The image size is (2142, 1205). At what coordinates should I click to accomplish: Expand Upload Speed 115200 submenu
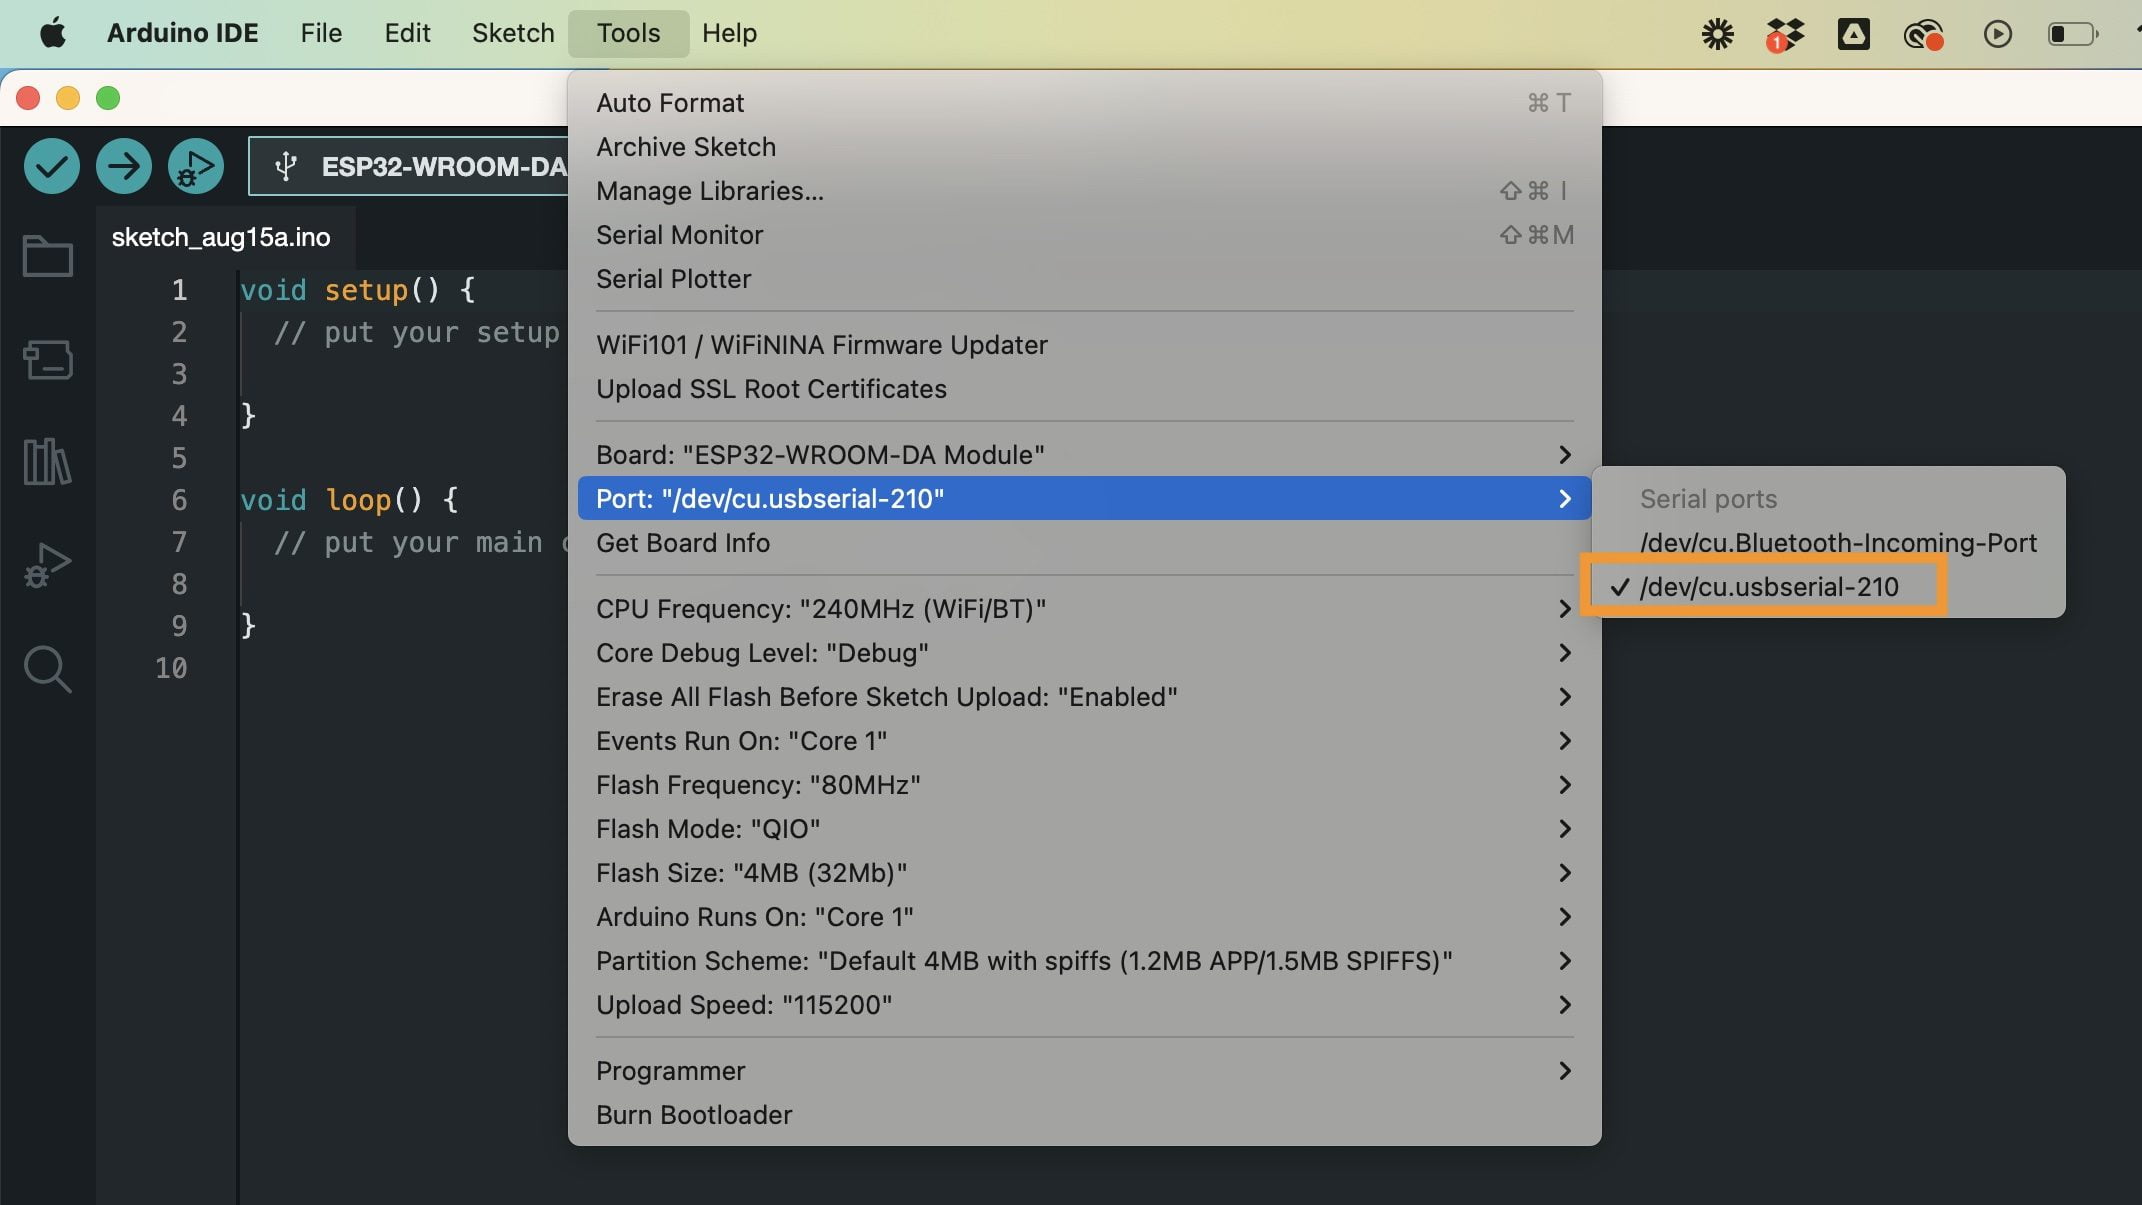coord(1084,1005)
